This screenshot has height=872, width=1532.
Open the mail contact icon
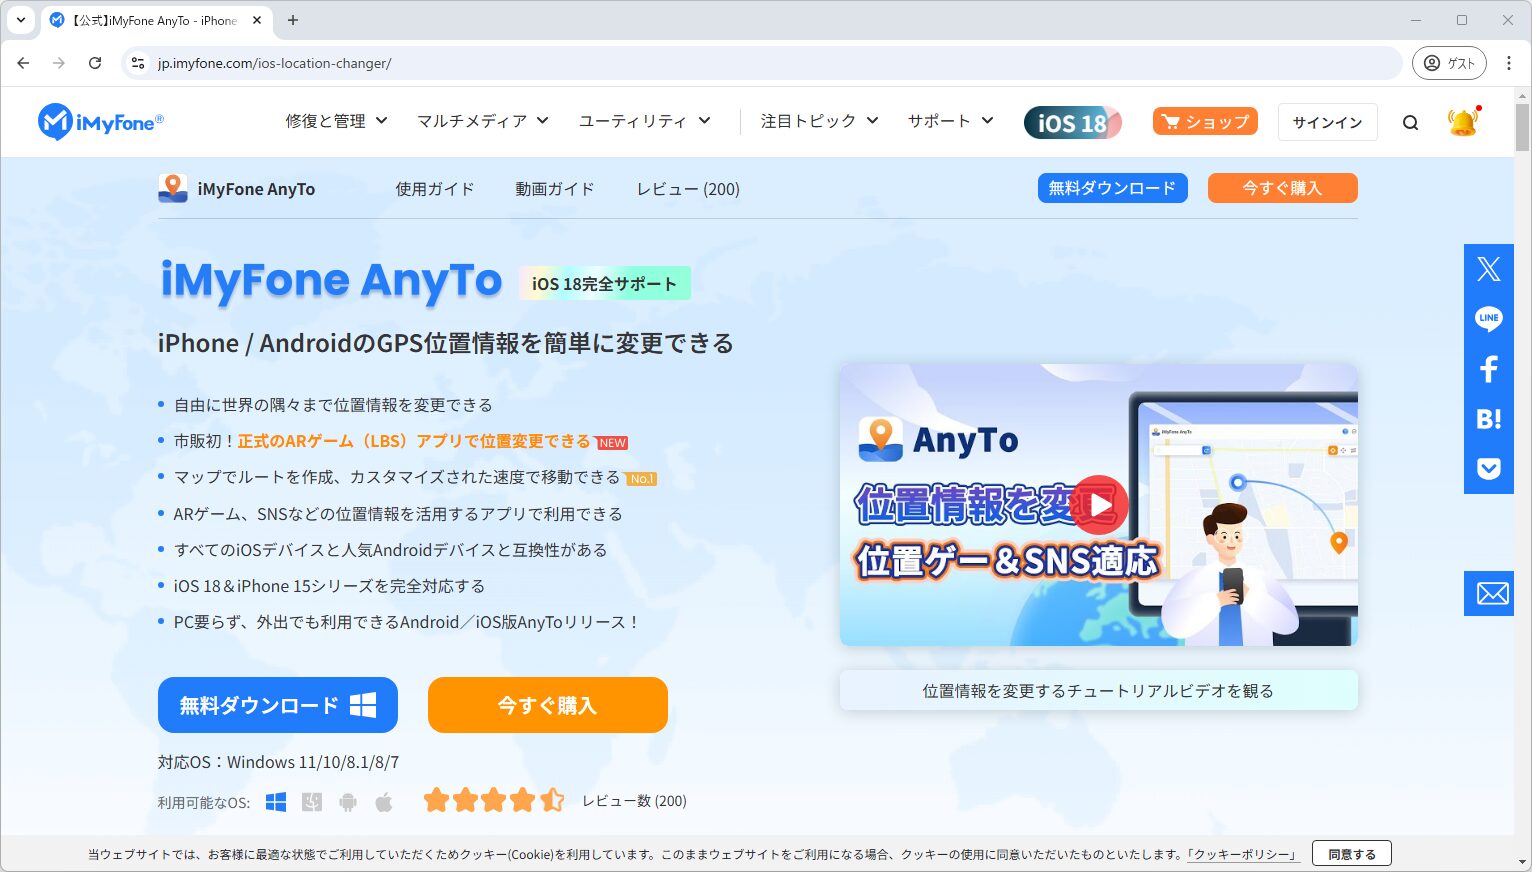tap(1489, 593)
